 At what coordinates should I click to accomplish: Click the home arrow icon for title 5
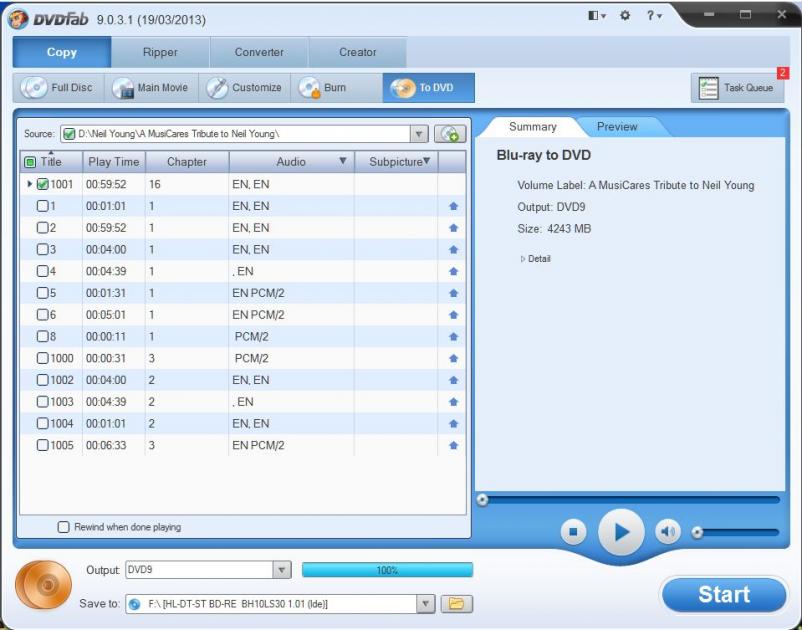[453, 293]
